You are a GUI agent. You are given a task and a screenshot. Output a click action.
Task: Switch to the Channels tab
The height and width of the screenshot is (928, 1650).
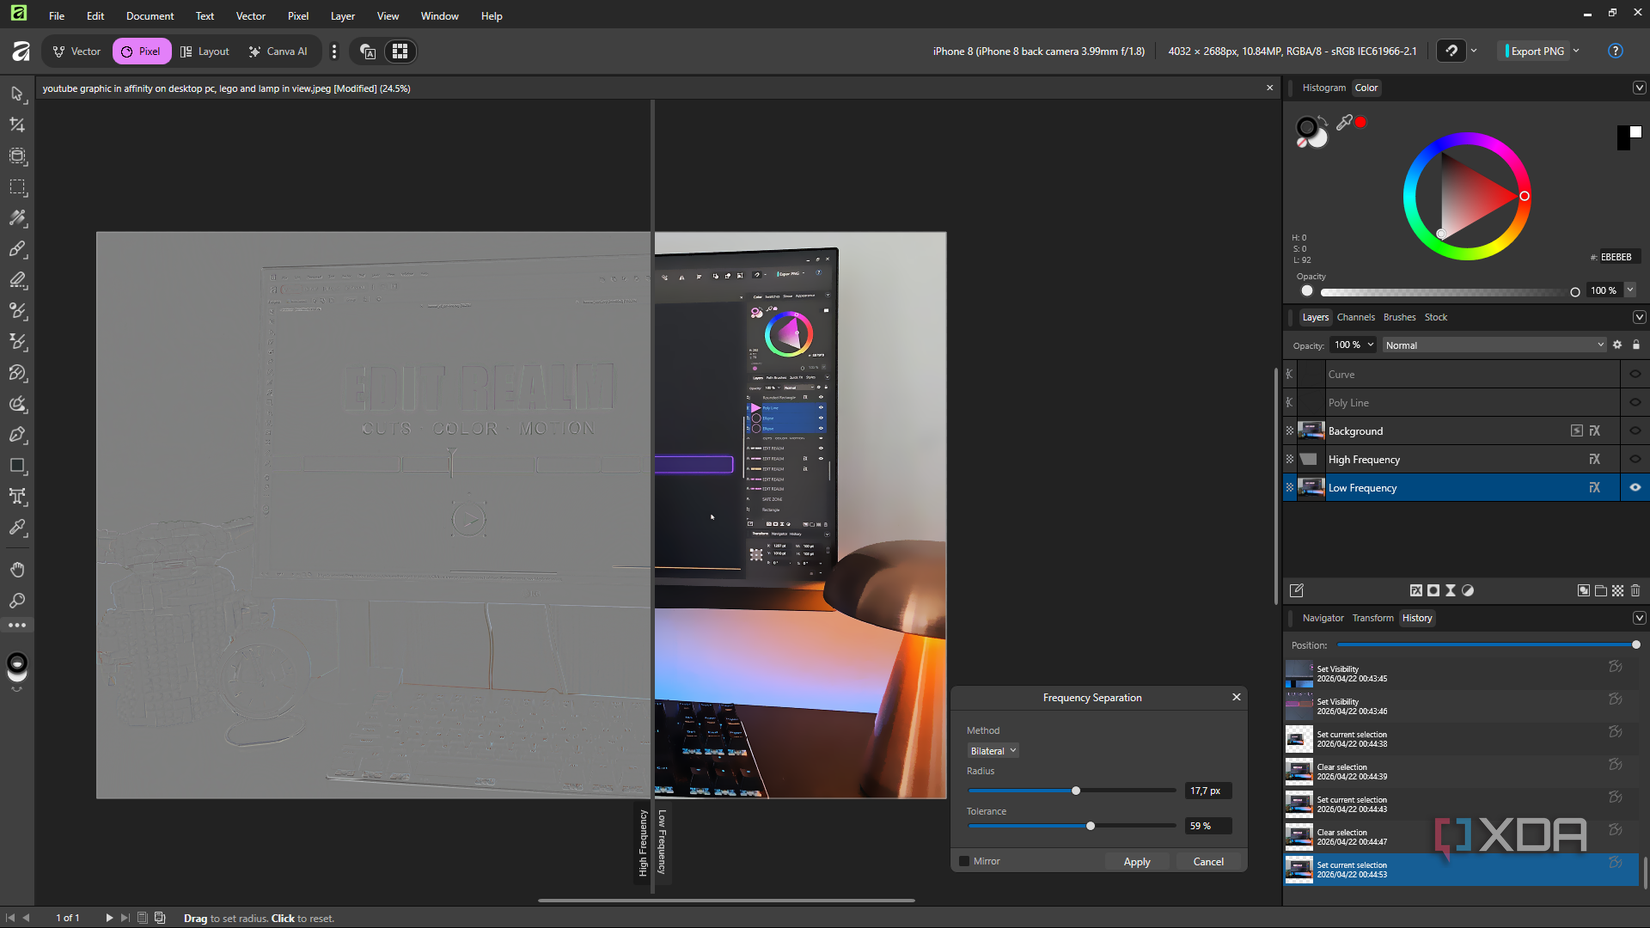pos(1355,317)
